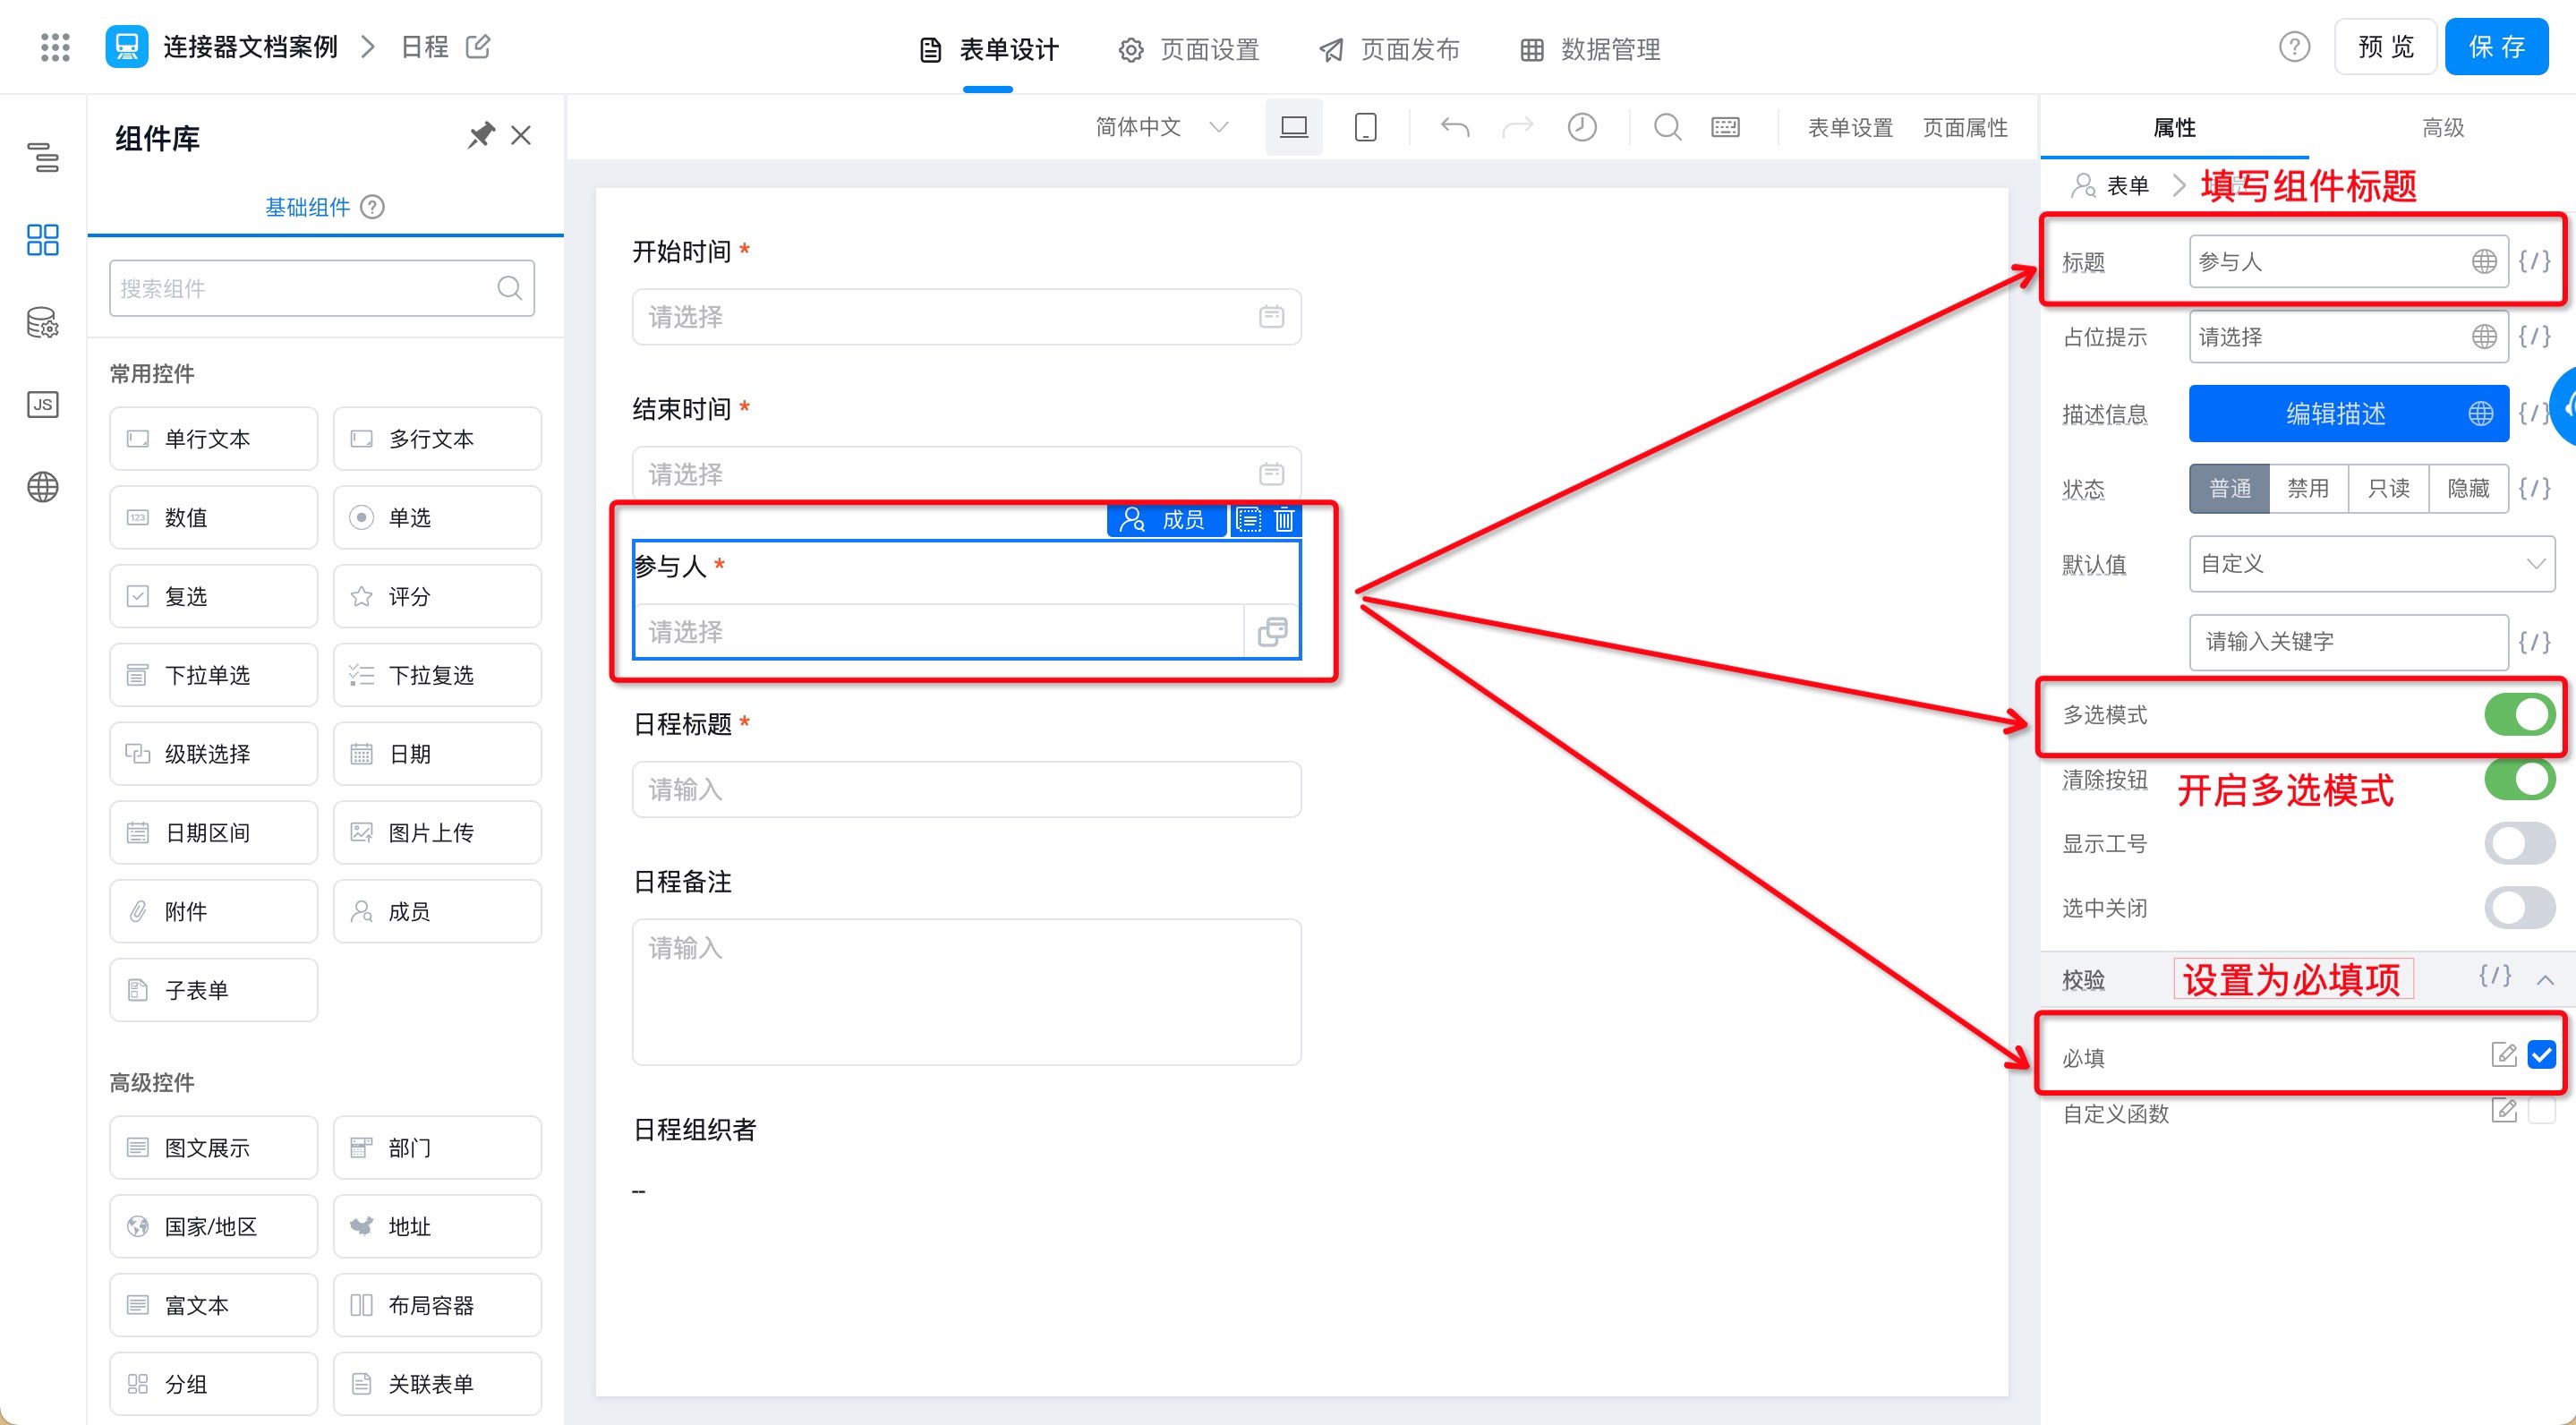Uncheck the 必填 checkbox
Viewport: 2576px width, 1425px height.
[x=2541, y=1055]
